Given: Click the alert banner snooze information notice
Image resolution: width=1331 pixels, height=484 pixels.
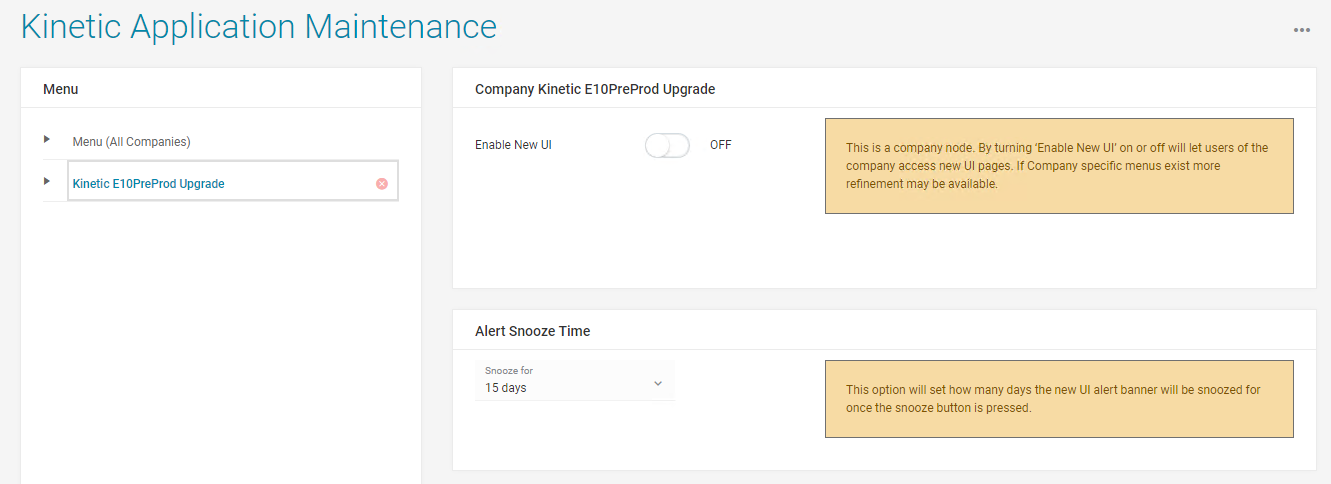Looking at the screenshot, I should coord(1058,399).
